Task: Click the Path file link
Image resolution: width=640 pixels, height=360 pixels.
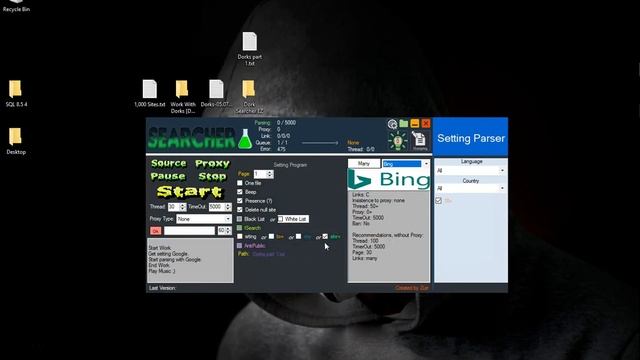Action: tap(269, 254)
